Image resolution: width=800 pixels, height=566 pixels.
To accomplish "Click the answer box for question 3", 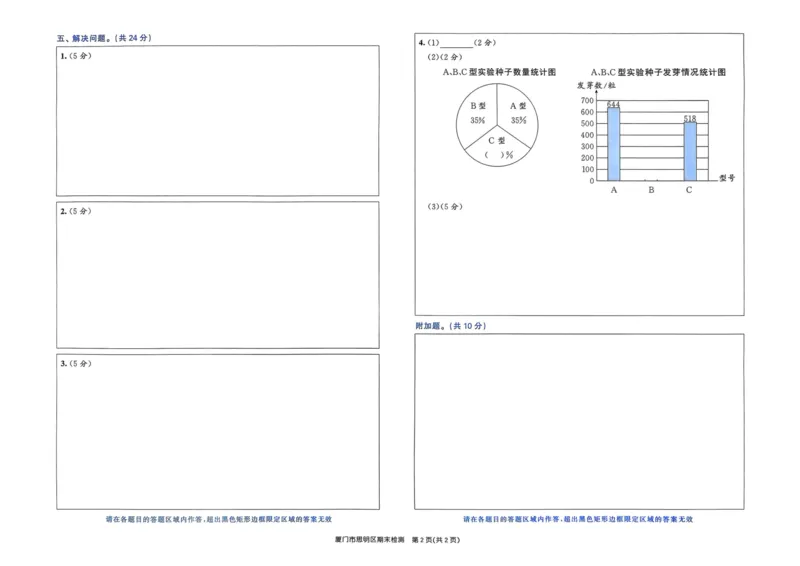I will [218, 430].
